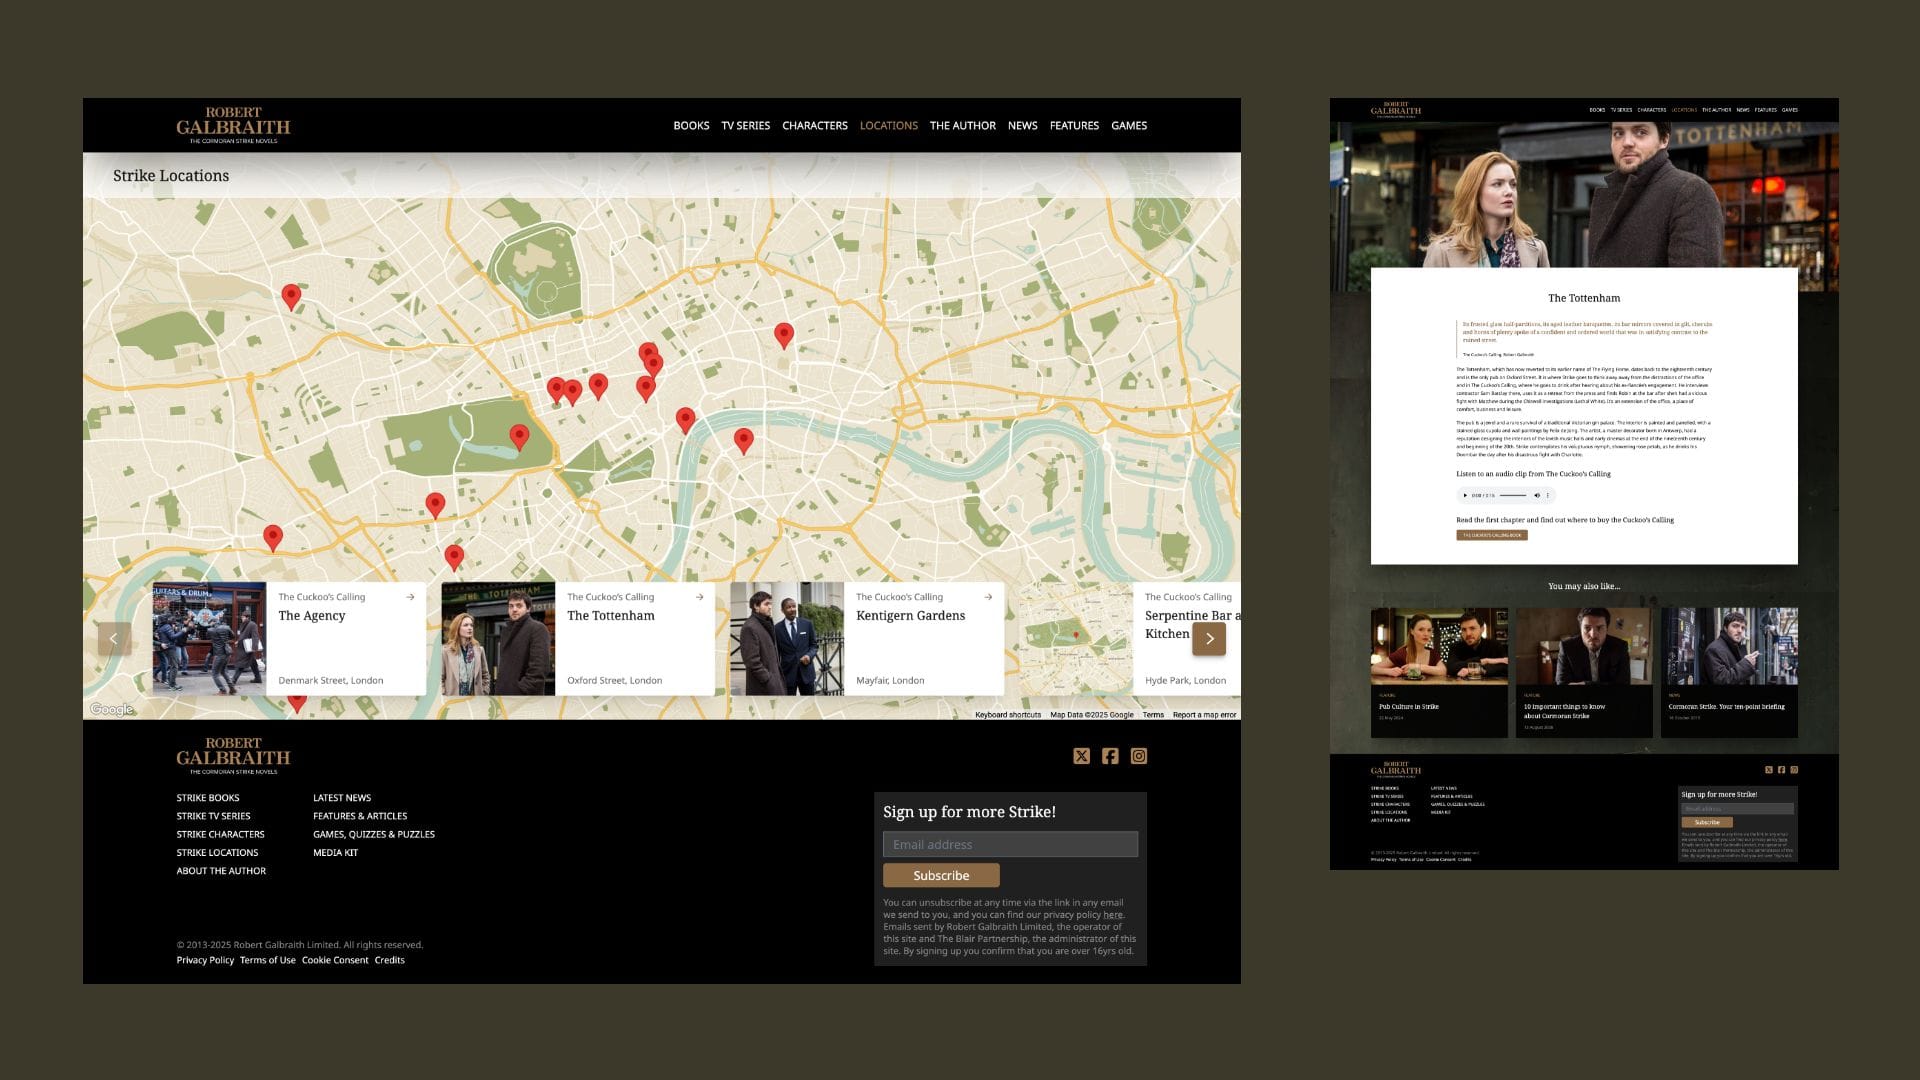This screenshot has width=1920, height=1080.
Task: Open FEATURES in Locations page navigation
Action: pyautogui.click(x=1074, y=126)
